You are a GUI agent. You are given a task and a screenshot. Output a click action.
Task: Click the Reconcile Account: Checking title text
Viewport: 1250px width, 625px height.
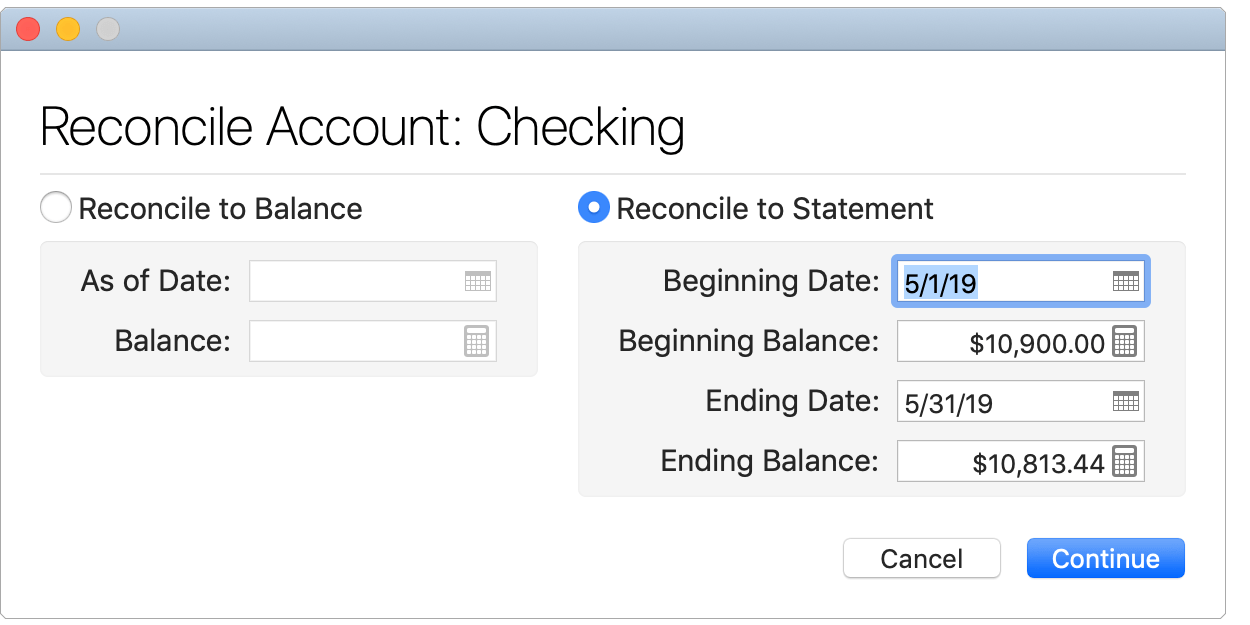point(362,127)
